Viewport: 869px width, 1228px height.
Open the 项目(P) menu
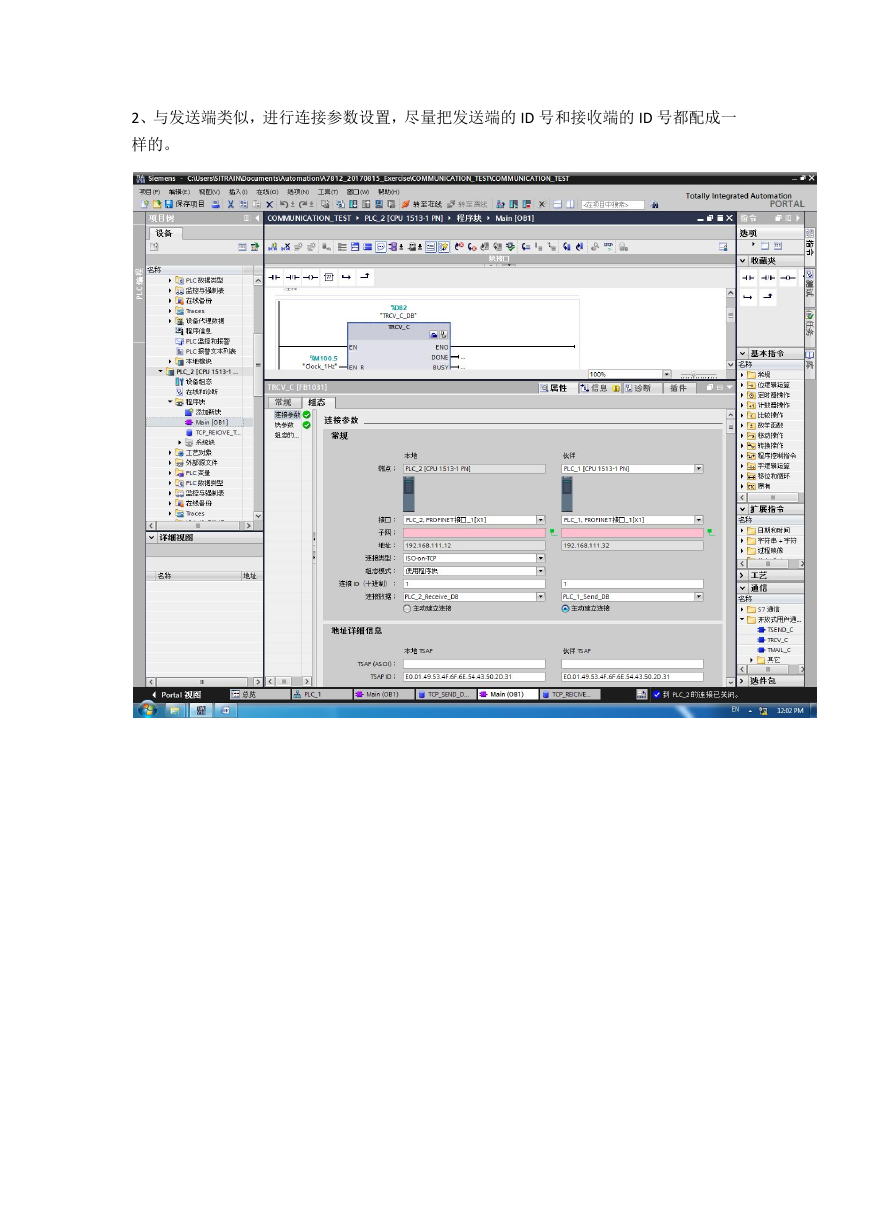[149, 191]
